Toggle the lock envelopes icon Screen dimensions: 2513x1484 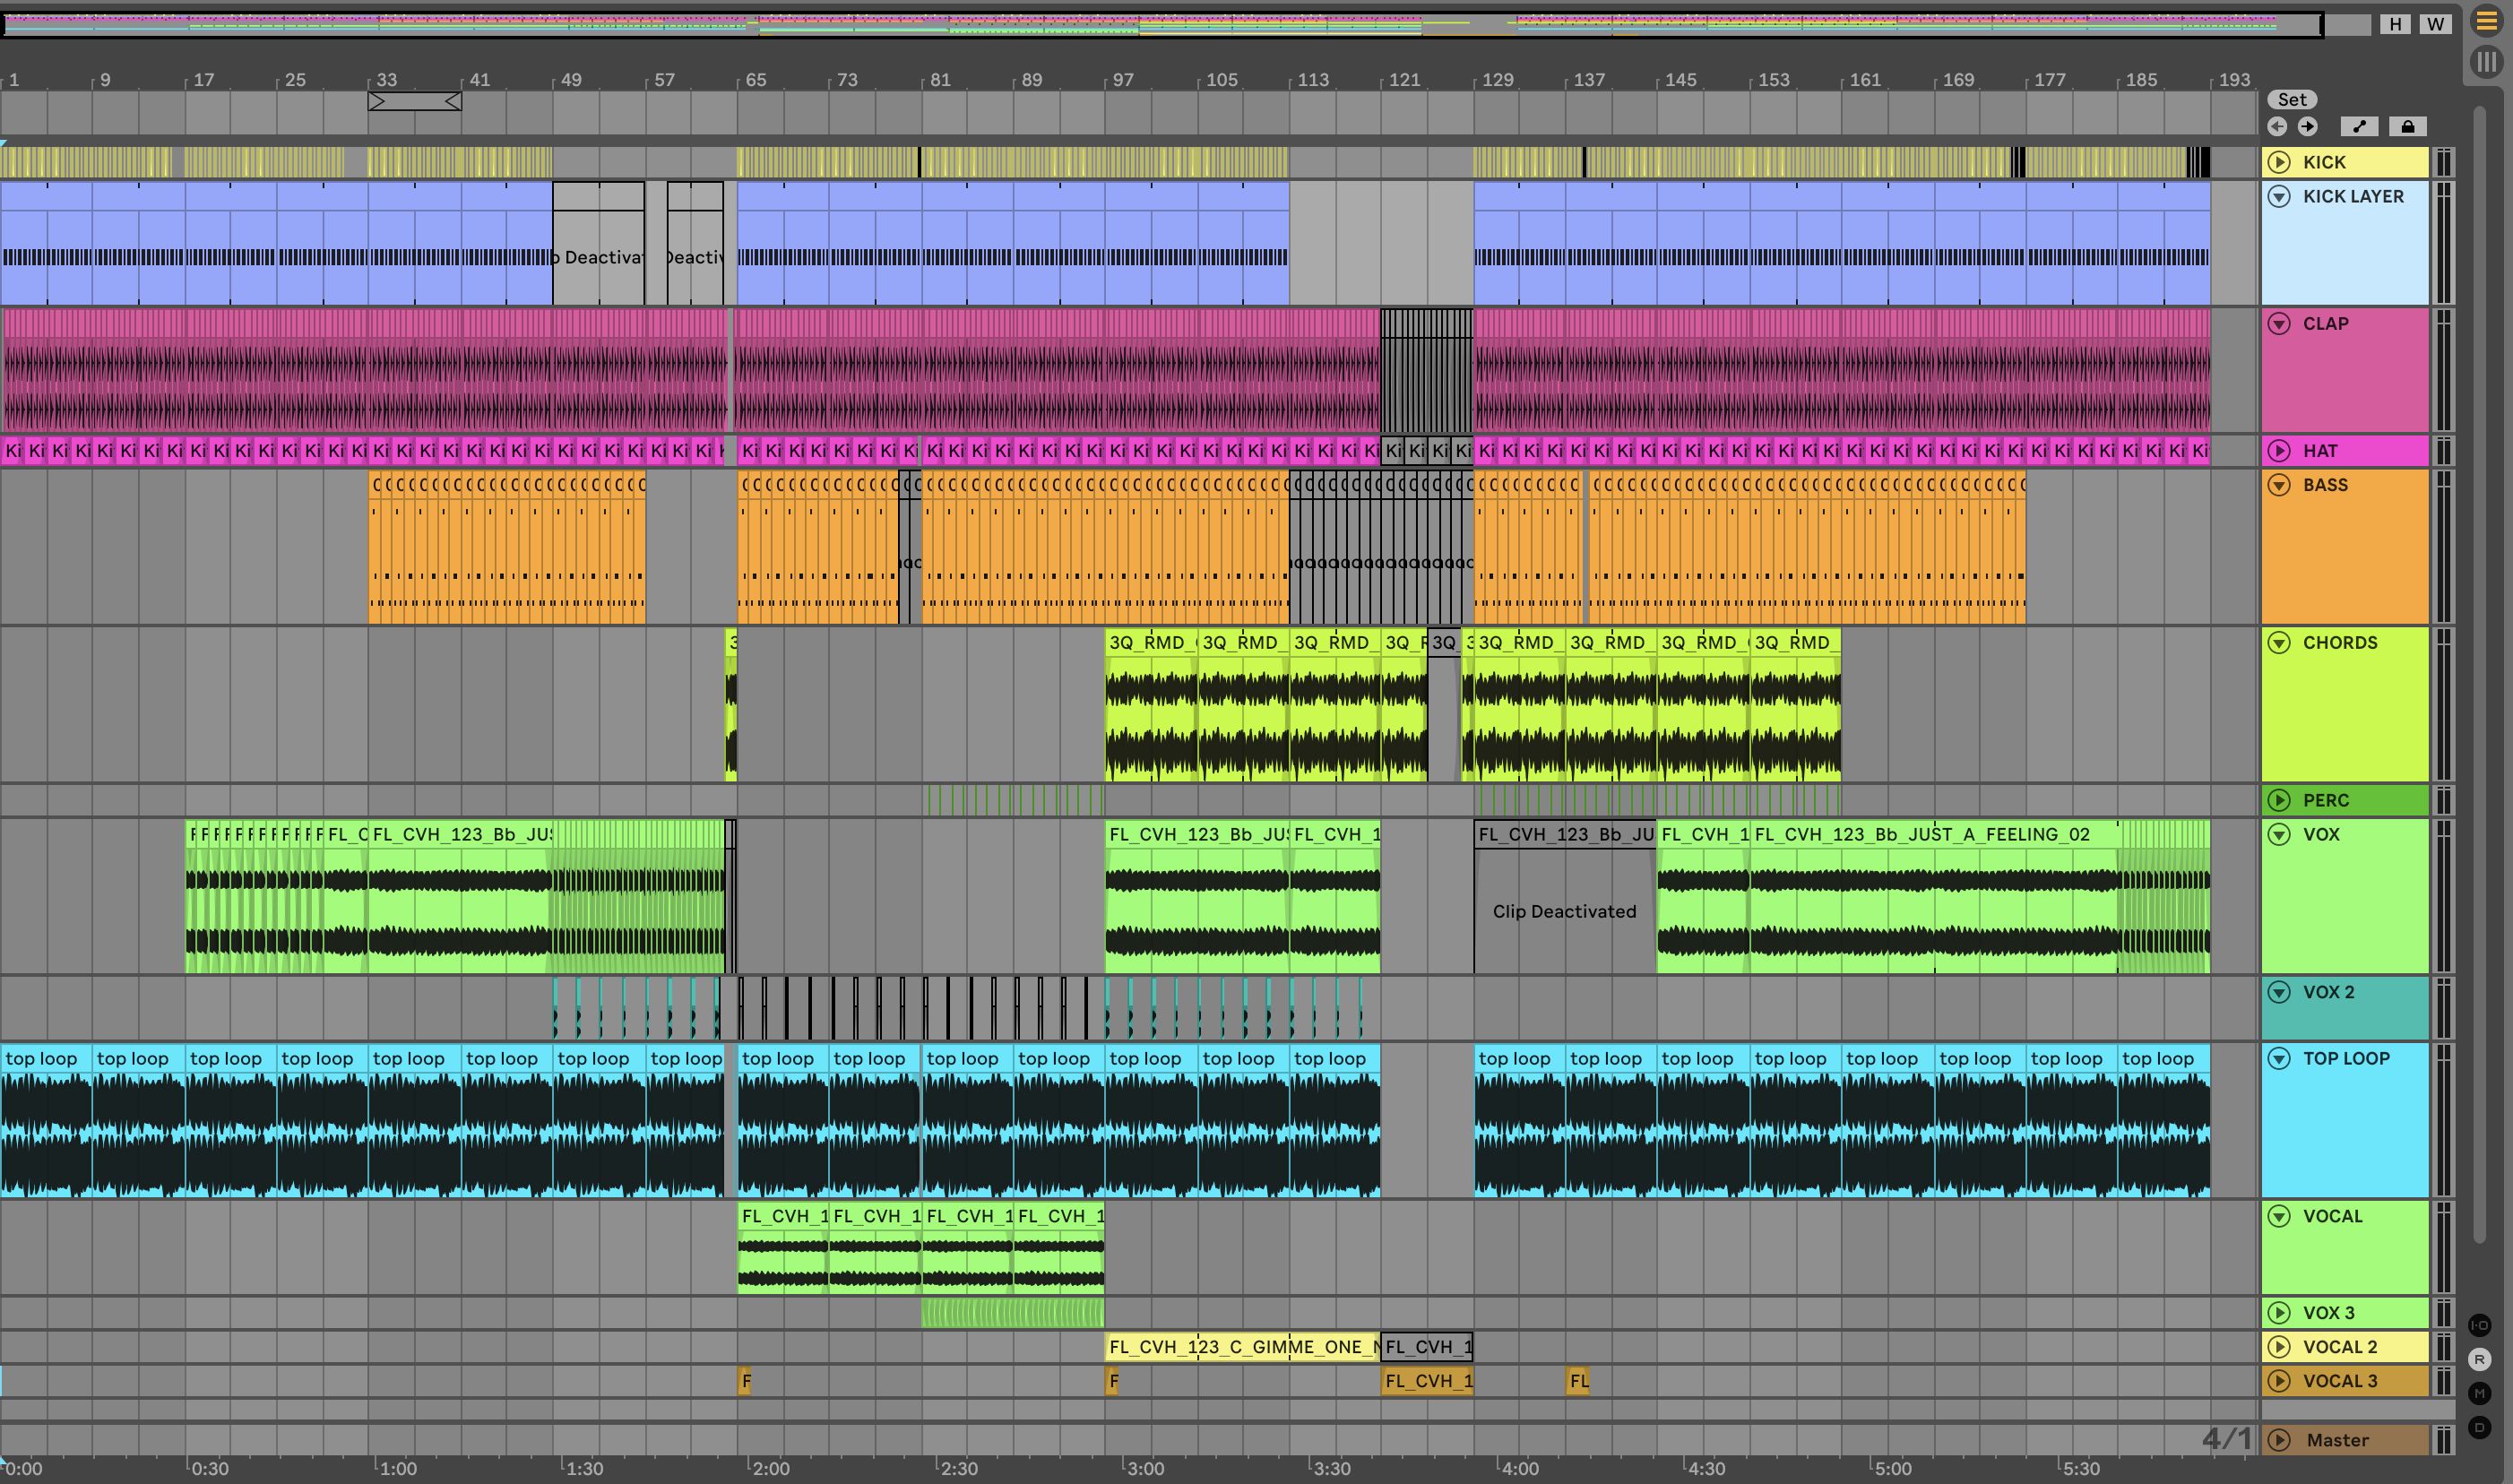pos(2408,126)
